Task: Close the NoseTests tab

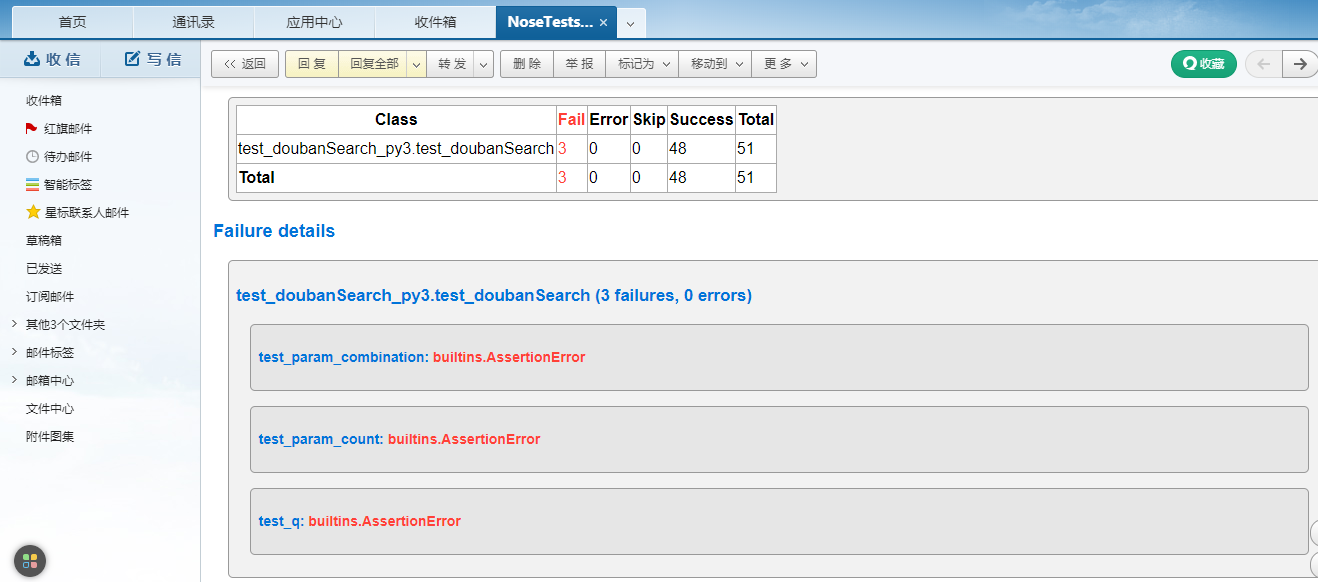Action: click(x=603, y=22)
